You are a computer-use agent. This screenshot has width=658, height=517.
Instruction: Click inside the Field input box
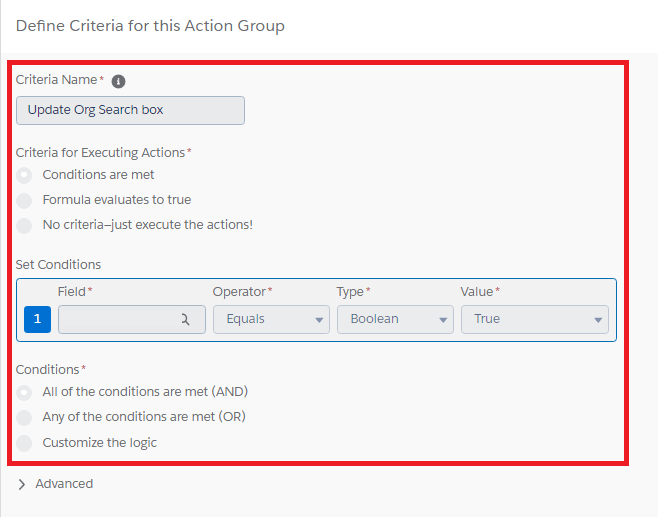(x=115, y=319)
